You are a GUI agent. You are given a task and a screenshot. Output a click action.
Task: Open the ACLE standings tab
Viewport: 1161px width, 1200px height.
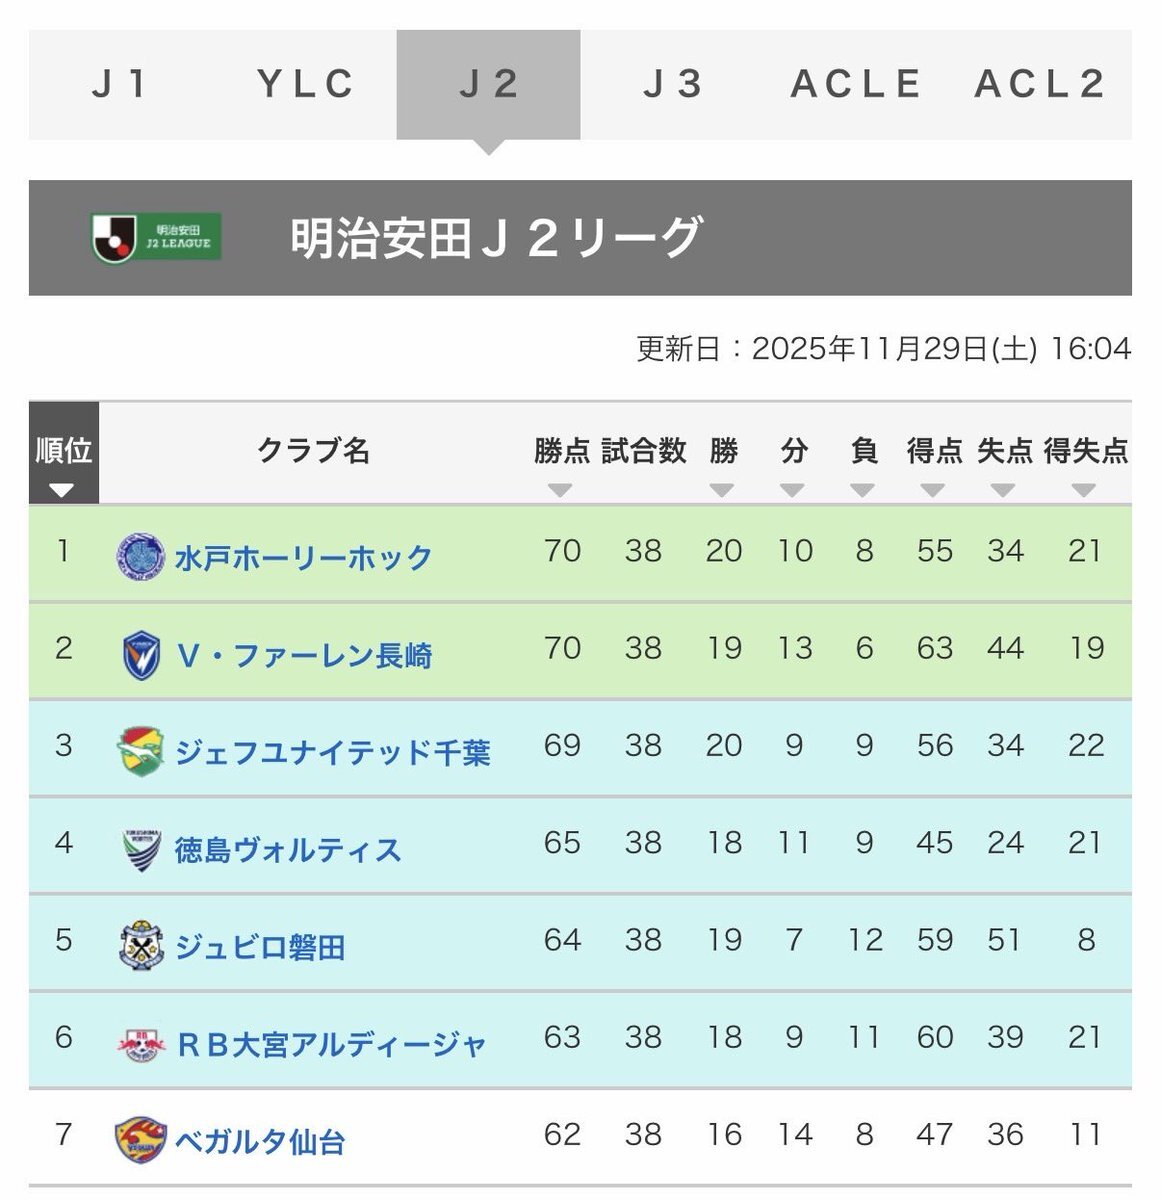point(855,83)
